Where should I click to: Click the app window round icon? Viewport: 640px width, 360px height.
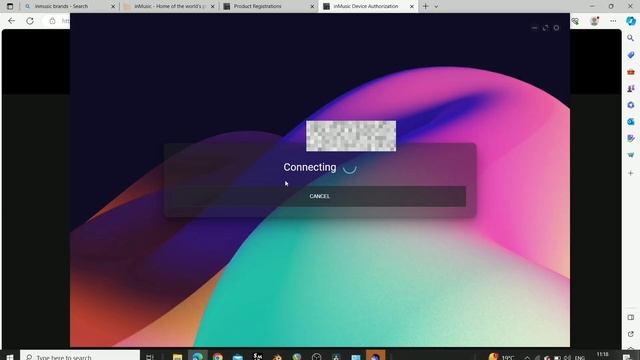[556, 28]
